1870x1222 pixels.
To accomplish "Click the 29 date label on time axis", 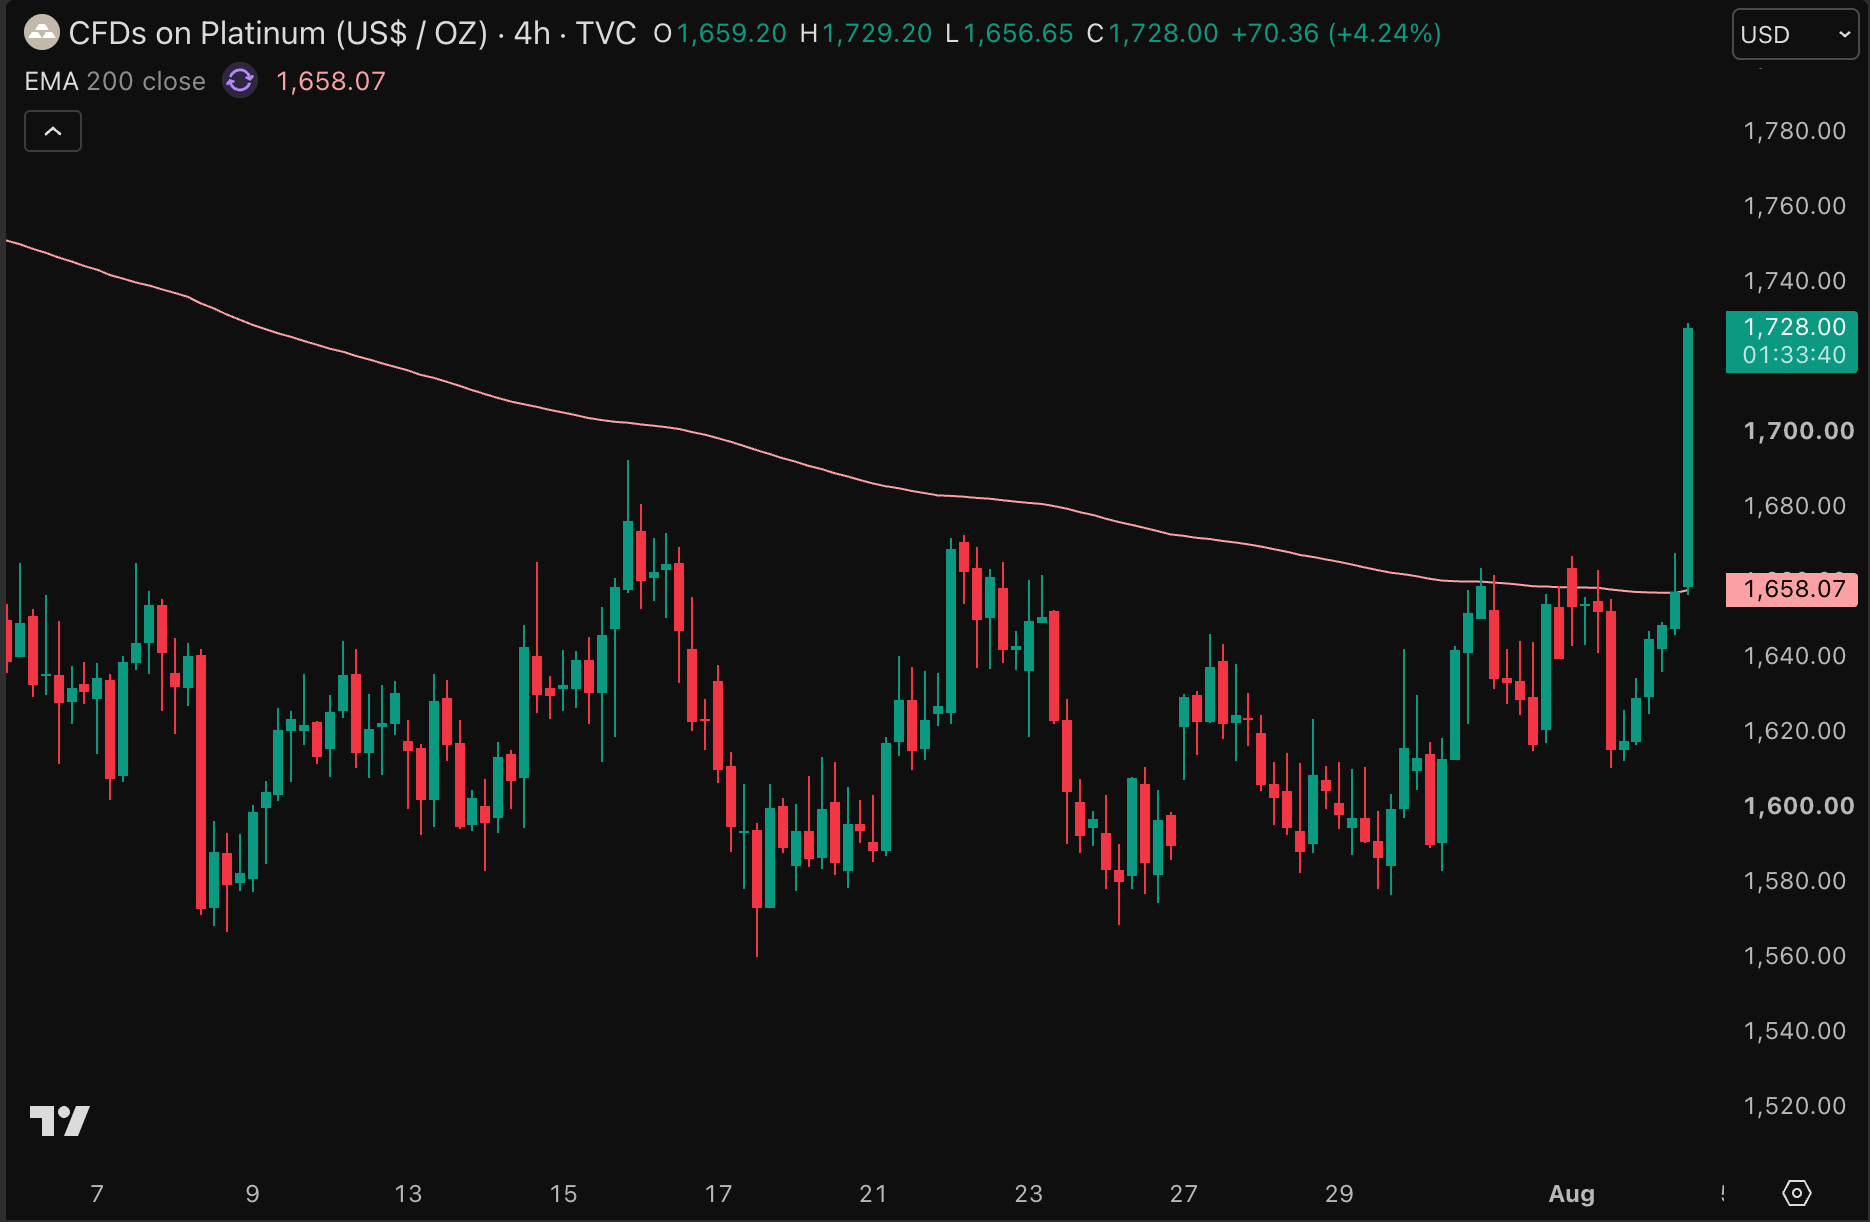I will click(1339, 1193).
